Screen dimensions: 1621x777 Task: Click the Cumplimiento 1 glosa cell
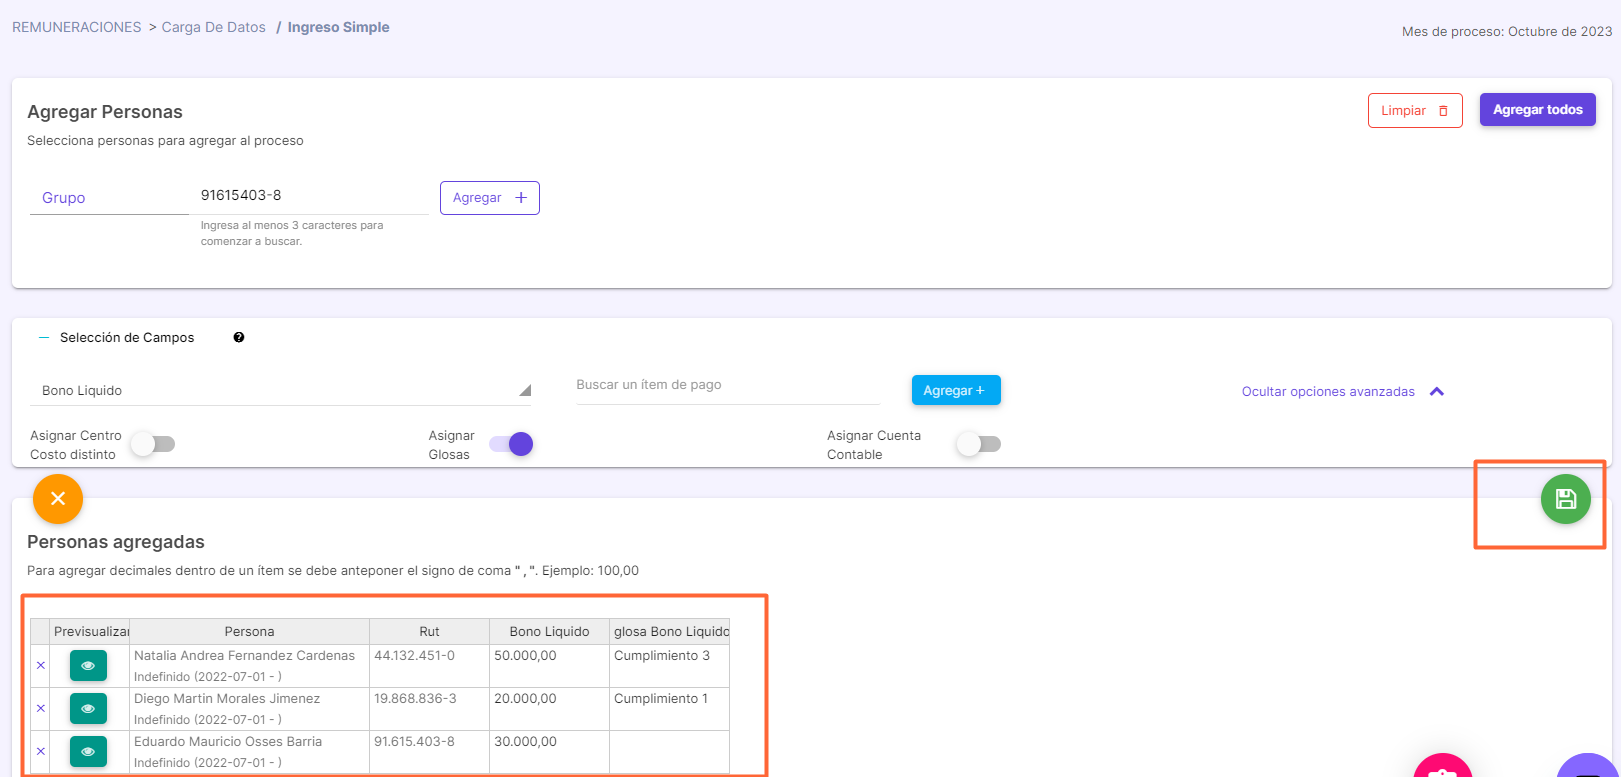pyautogui.click(x=670, y=708)
